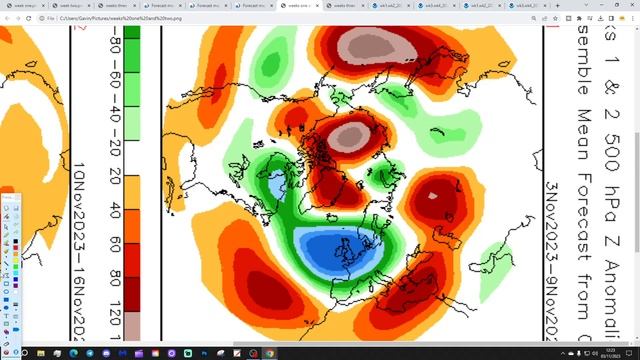
Task: Open the zoom magnifier icon in the address bar
Action: (534, 18)
